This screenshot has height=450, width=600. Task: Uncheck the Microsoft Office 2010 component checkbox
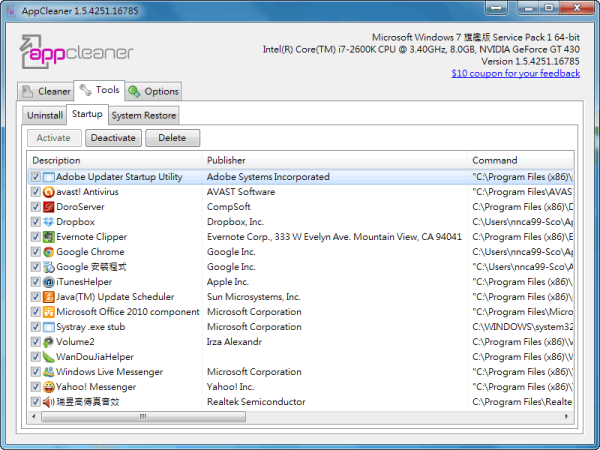[x=36, y=312]
